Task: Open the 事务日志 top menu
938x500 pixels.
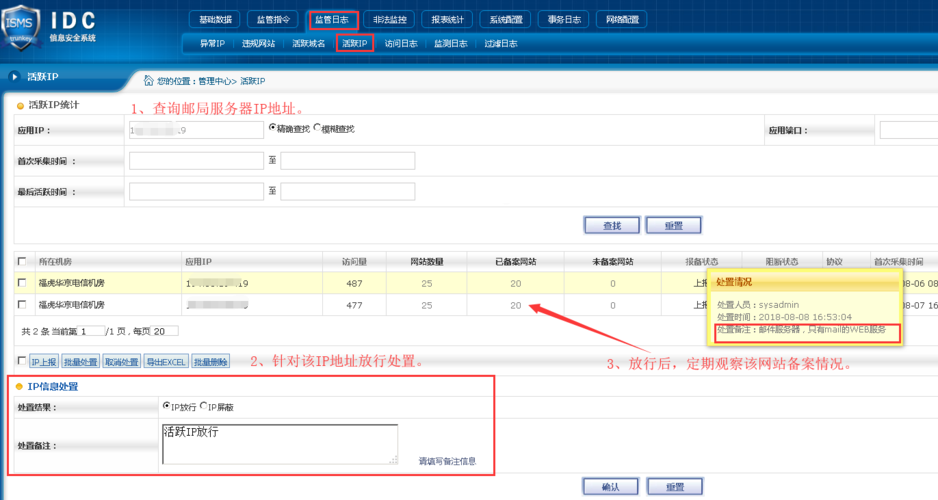Action: tap(564, 20)
